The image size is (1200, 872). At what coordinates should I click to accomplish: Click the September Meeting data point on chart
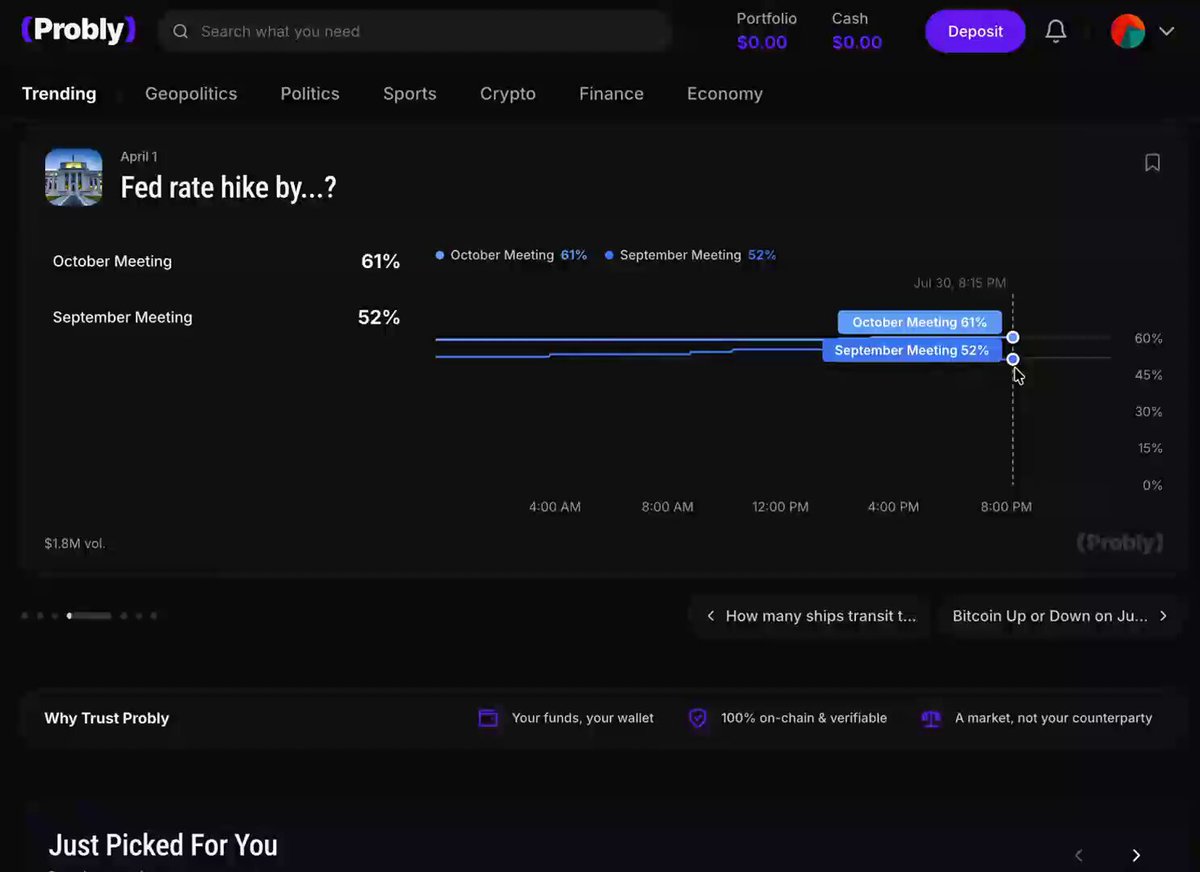tap(1013, 359)
